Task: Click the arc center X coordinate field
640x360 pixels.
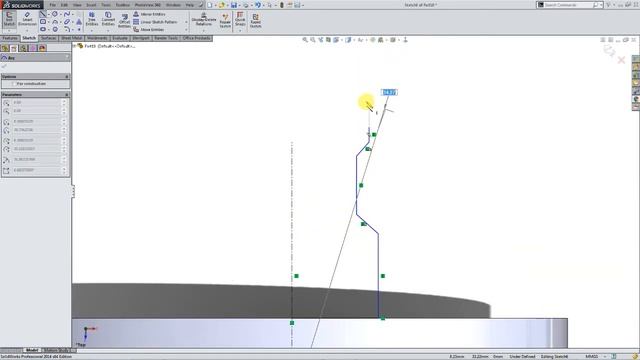Action: pyautogui.click(x=37, y=102)
